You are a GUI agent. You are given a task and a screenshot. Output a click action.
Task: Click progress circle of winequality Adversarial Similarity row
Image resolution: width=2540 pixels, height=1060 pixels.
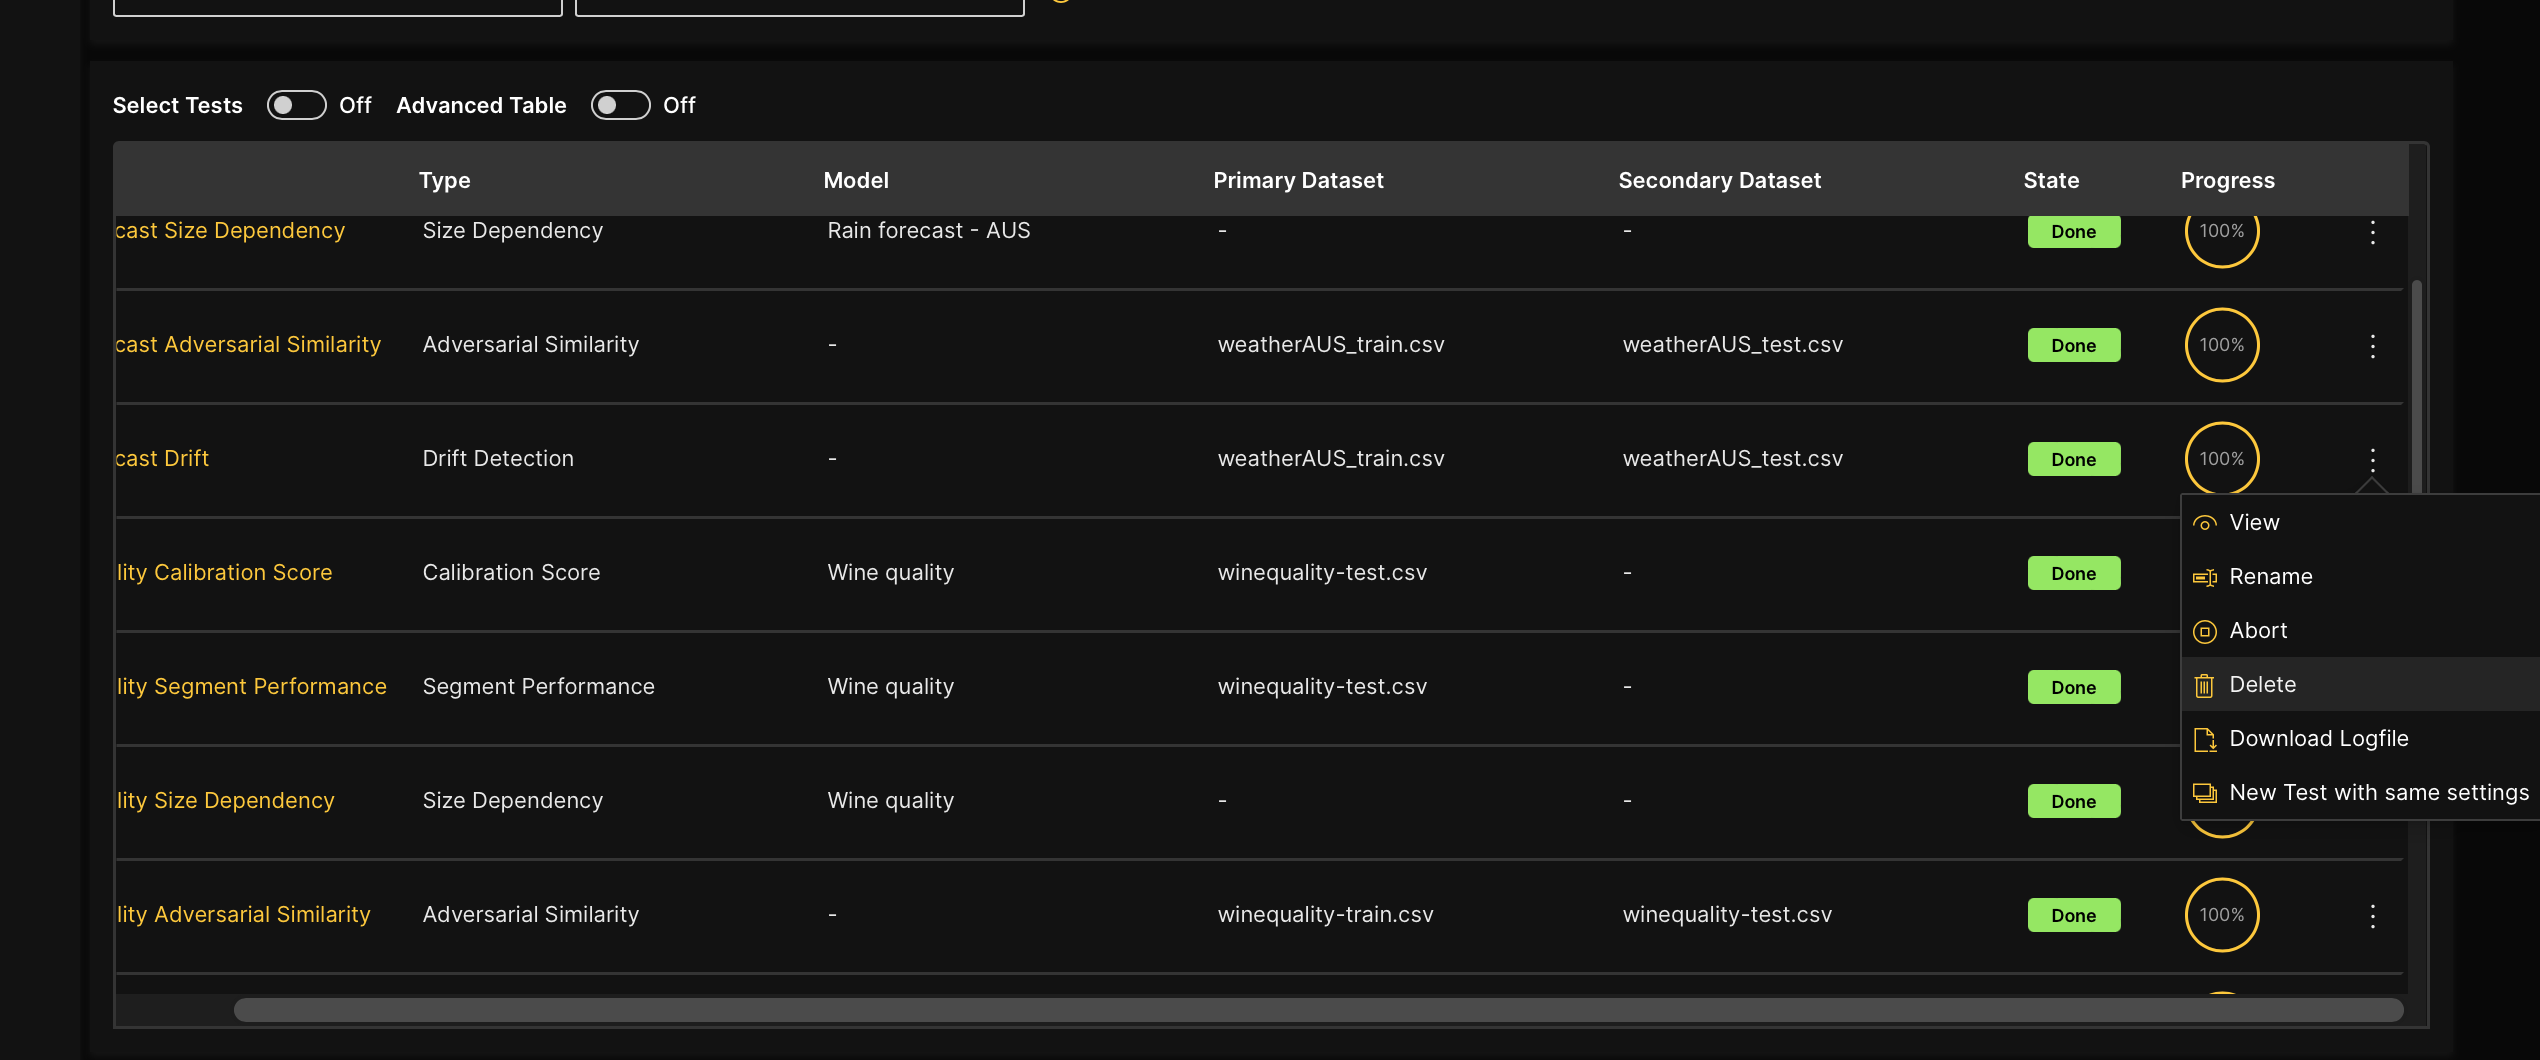2221,915
